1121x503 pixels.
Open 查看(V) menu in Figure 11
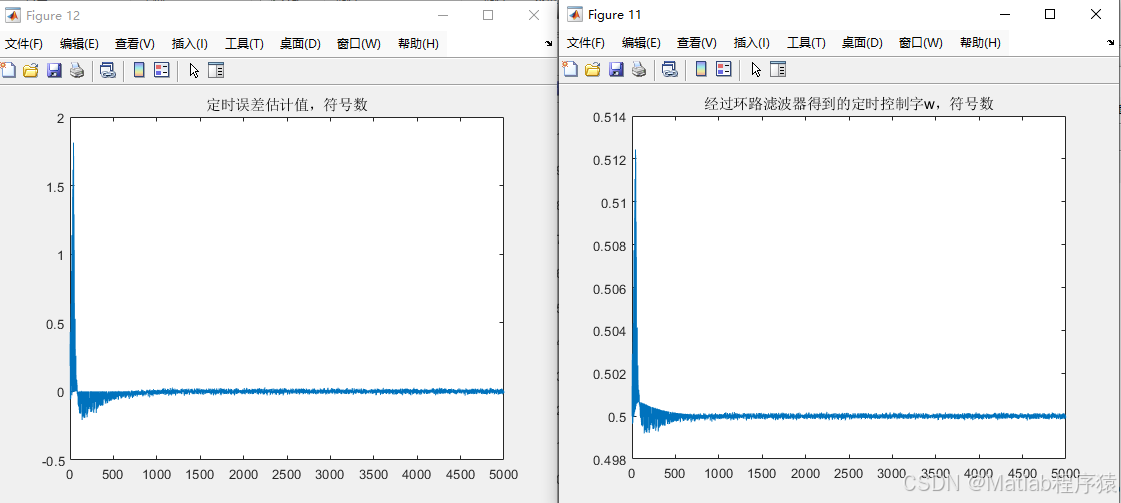[x=697, y=43]
